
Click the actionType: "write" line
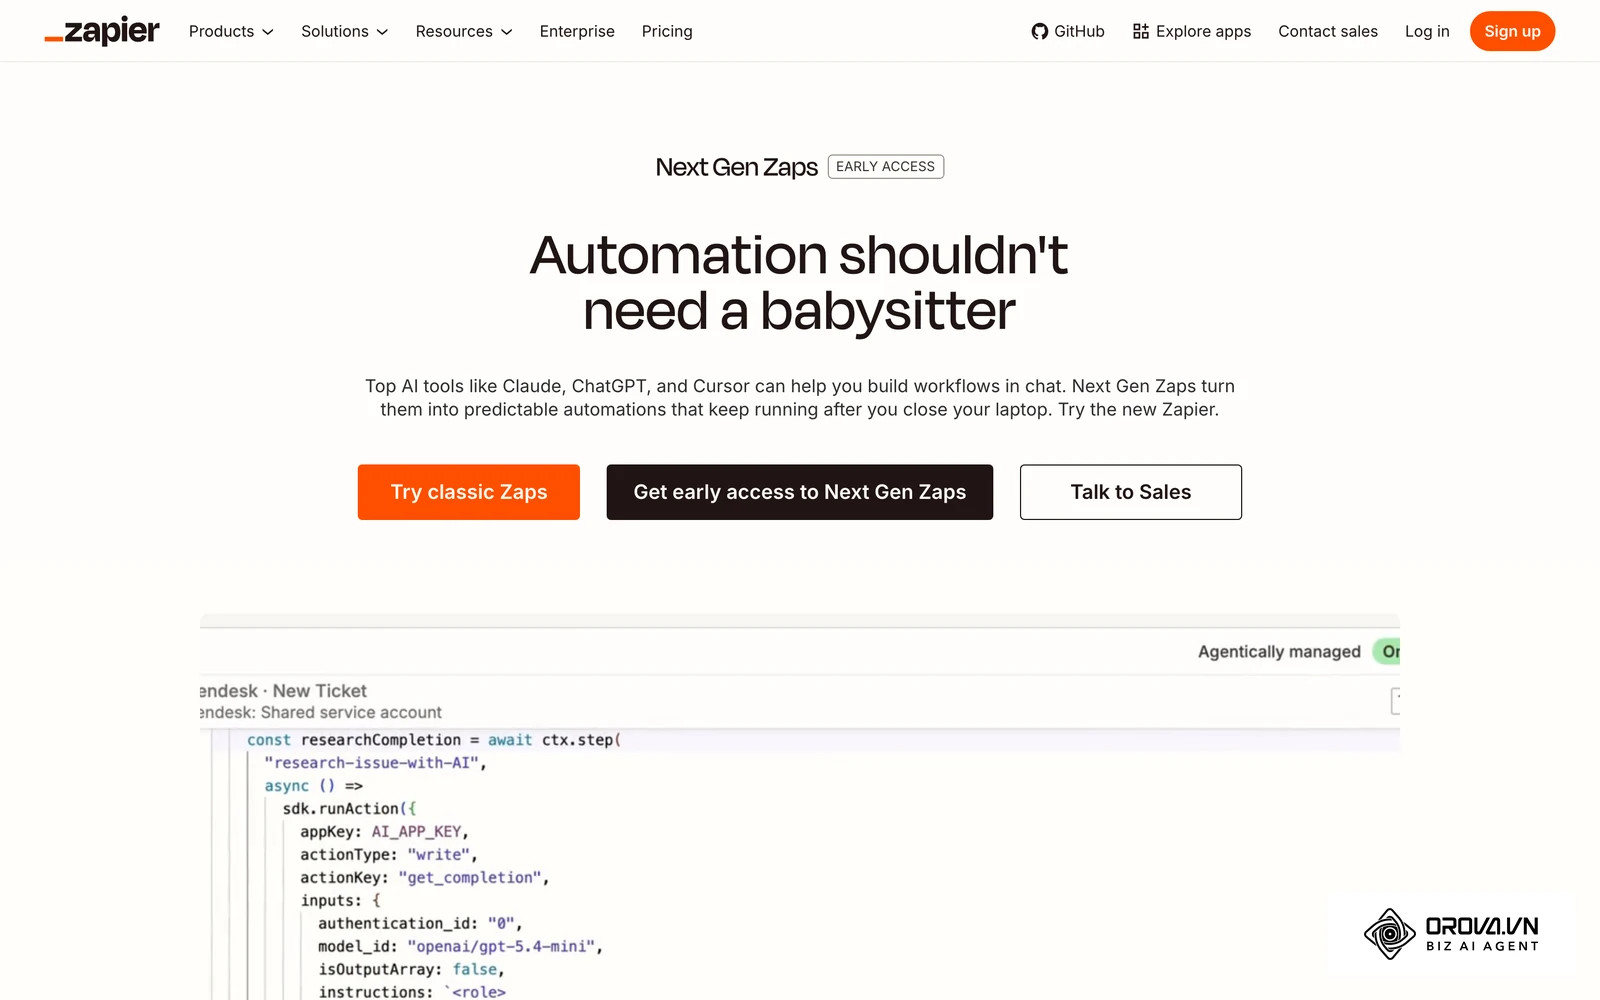pos(389,855)
